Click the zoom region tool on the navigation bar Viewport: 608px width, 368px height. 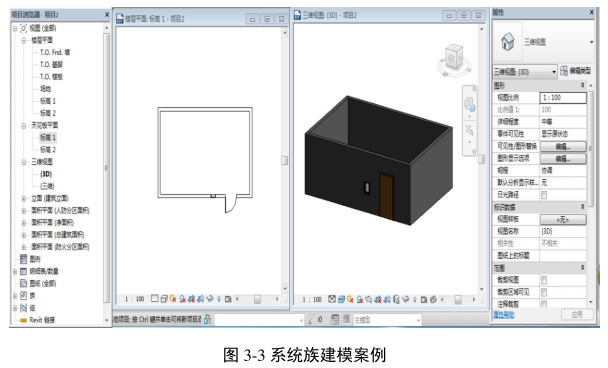[x=470, y=130]
